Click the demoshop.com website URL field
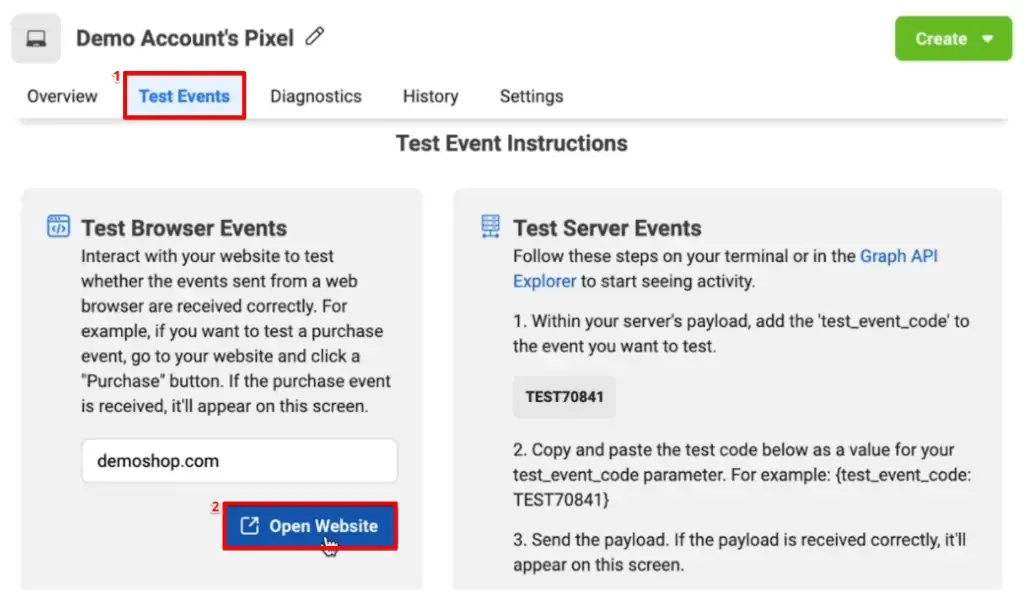The height and width of the screenshot is (603, 1024). click(x=239, y=460)
